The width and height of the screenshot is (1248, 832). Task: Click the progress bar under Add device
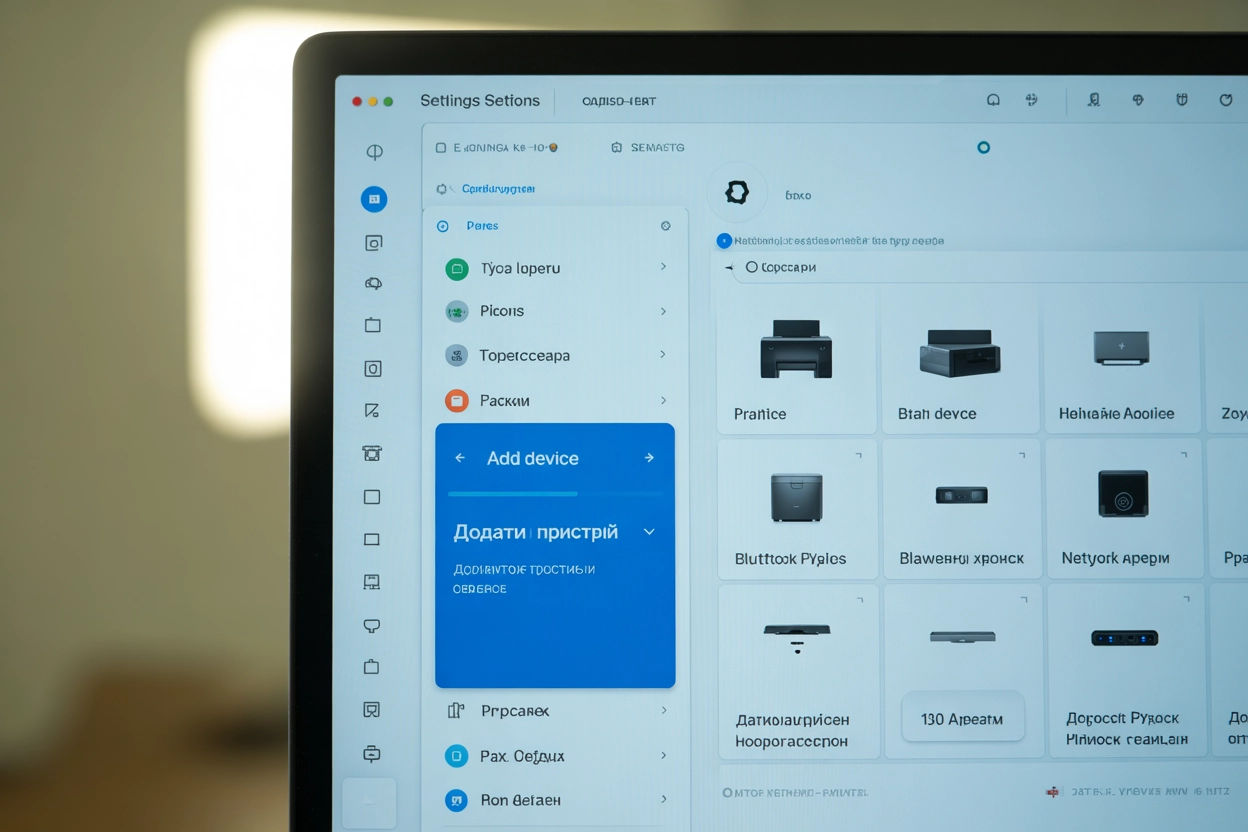click(555, 494)
